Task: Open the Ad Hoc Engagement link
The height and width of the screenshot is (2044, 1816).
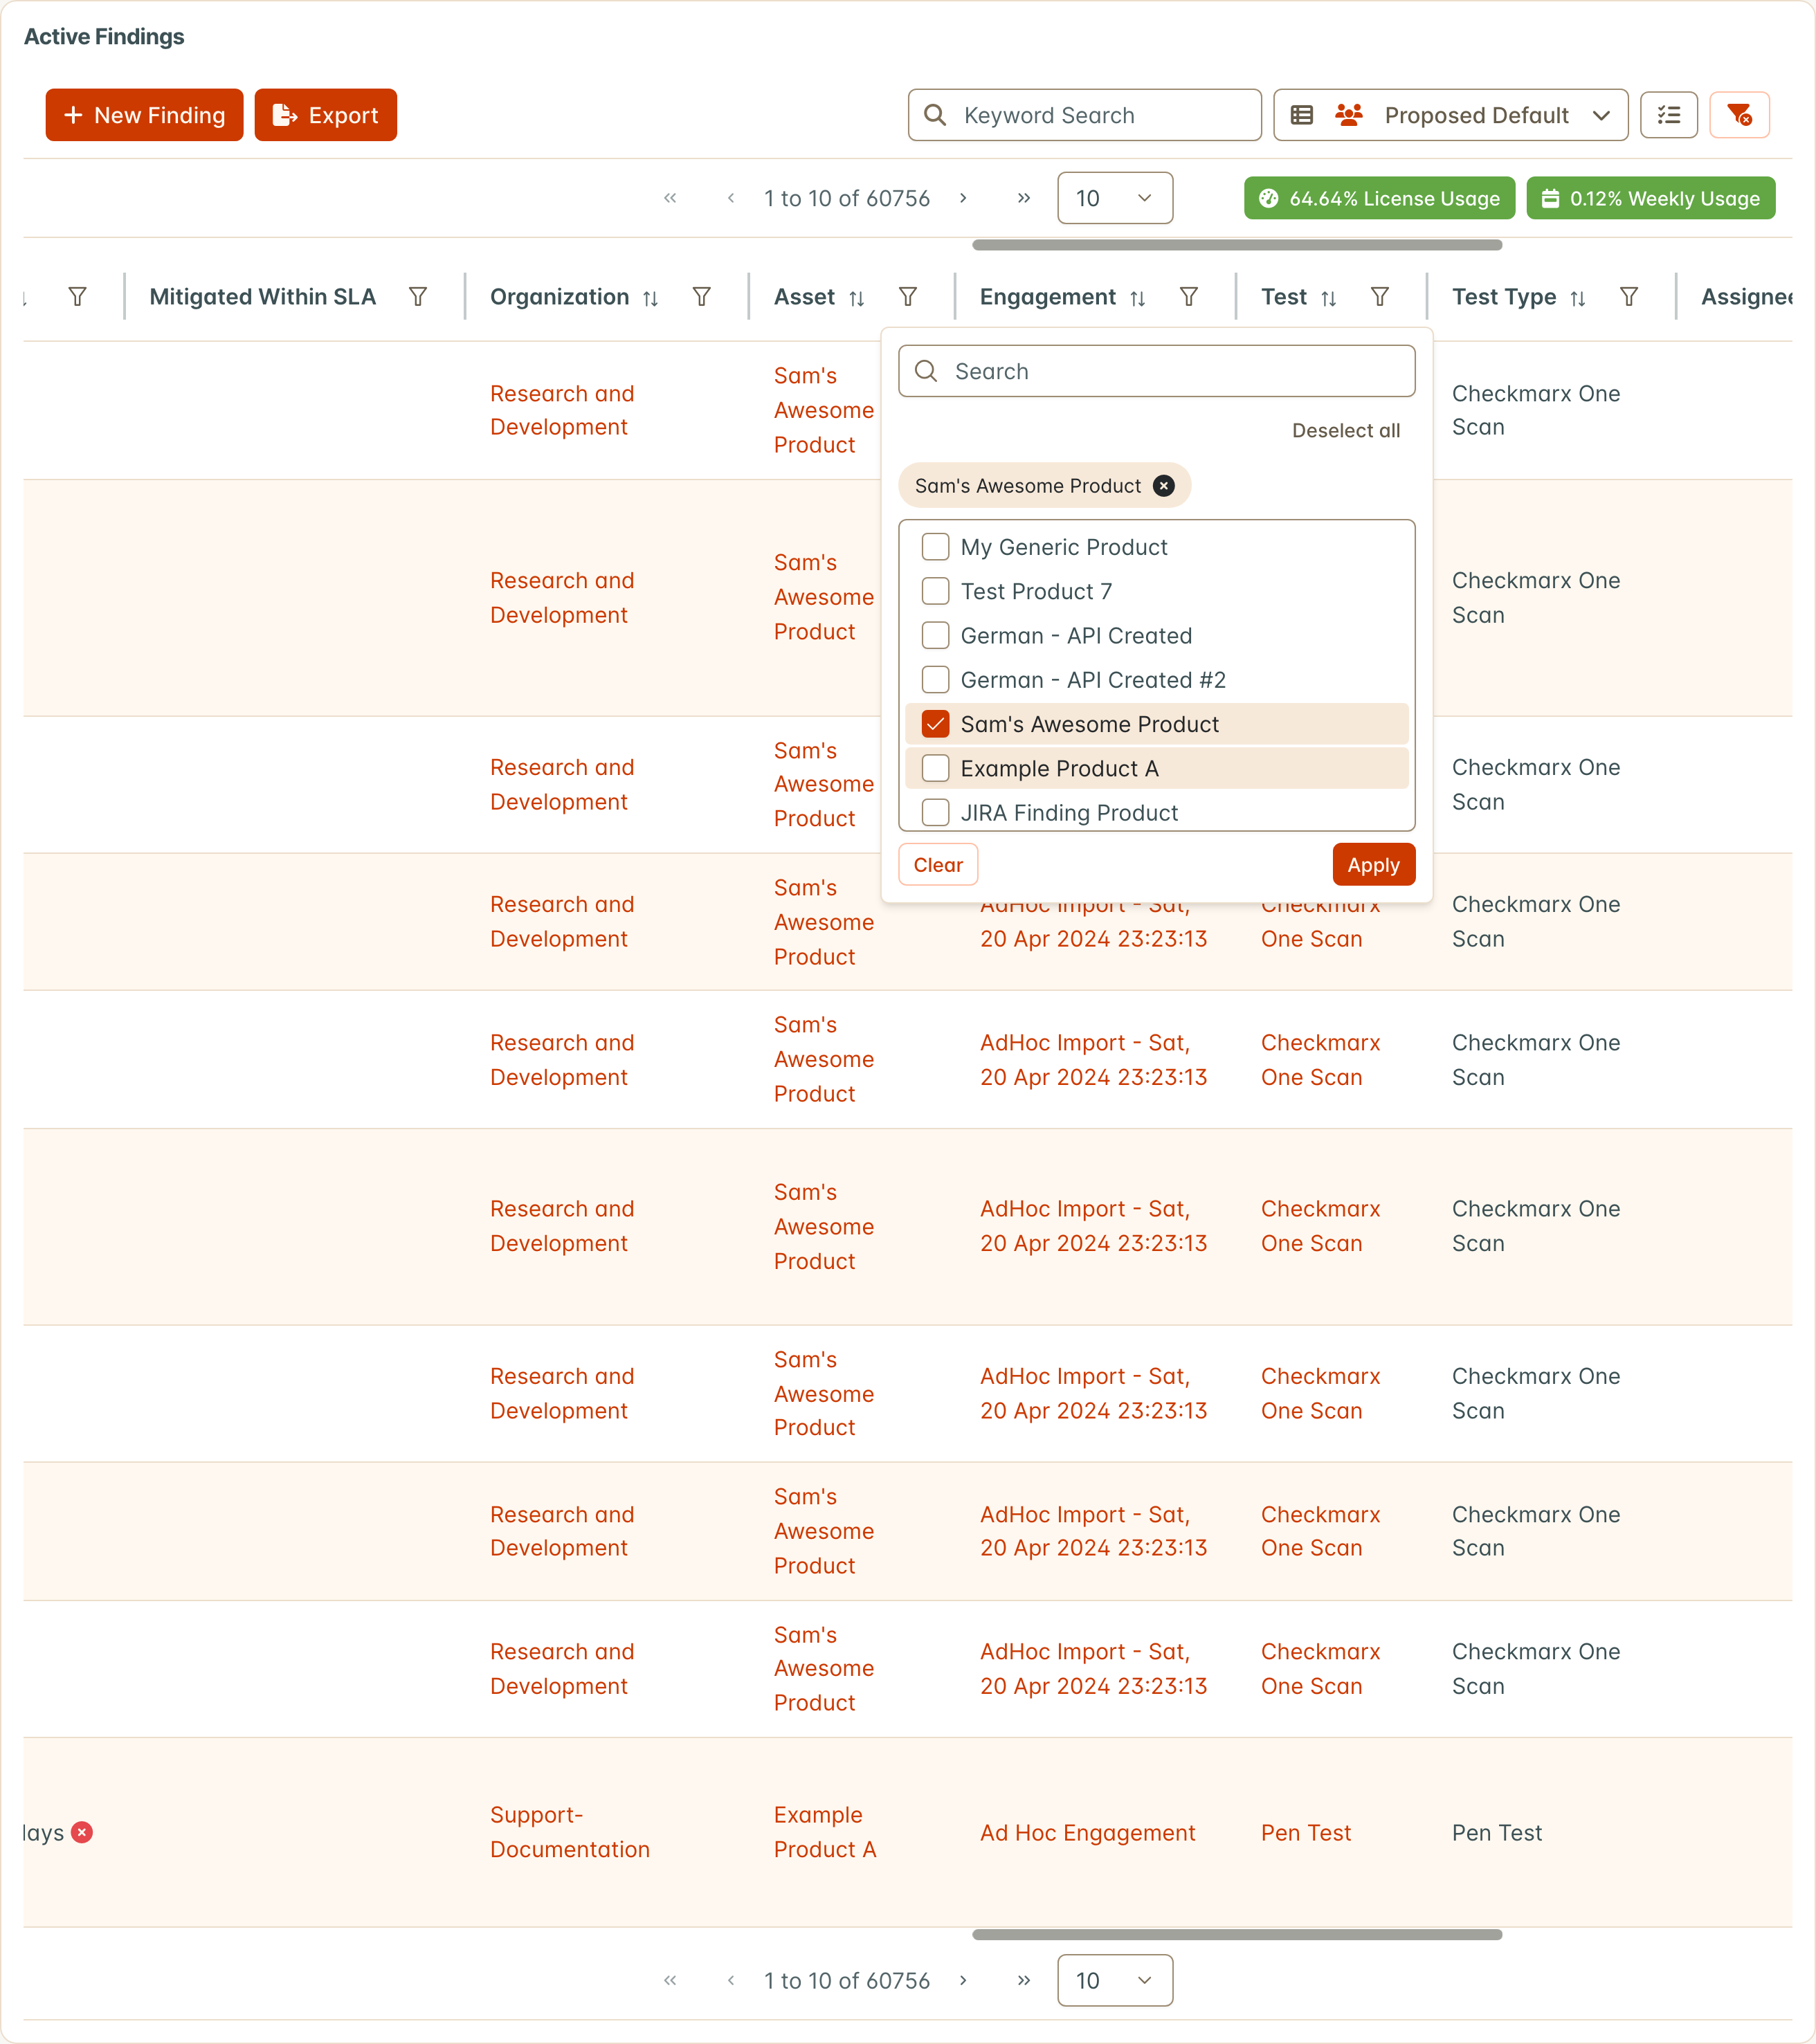Action: click(1087, 1833)
